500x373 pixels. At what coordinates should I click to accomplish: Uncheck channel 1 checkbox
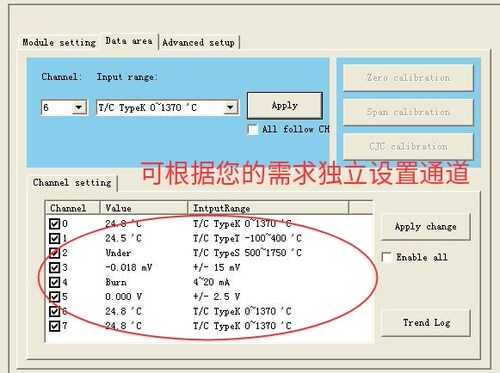(54, 238)
